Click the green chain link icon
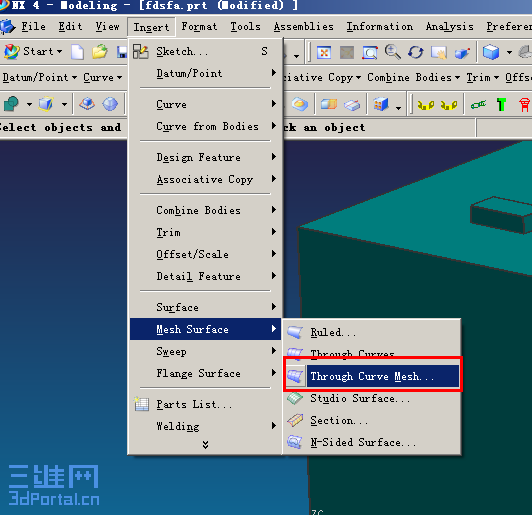This screenshot has height=515, width=532. pyautogui.click(x=478, y=105)
